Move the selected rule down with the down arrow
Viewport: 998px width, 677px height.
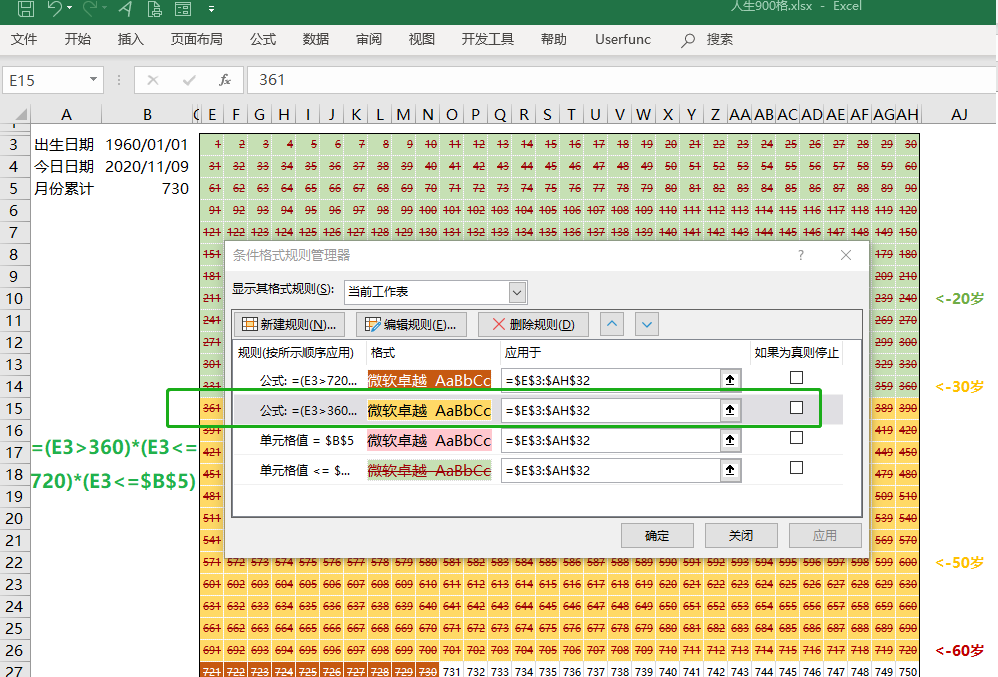[x=647, y=325]
